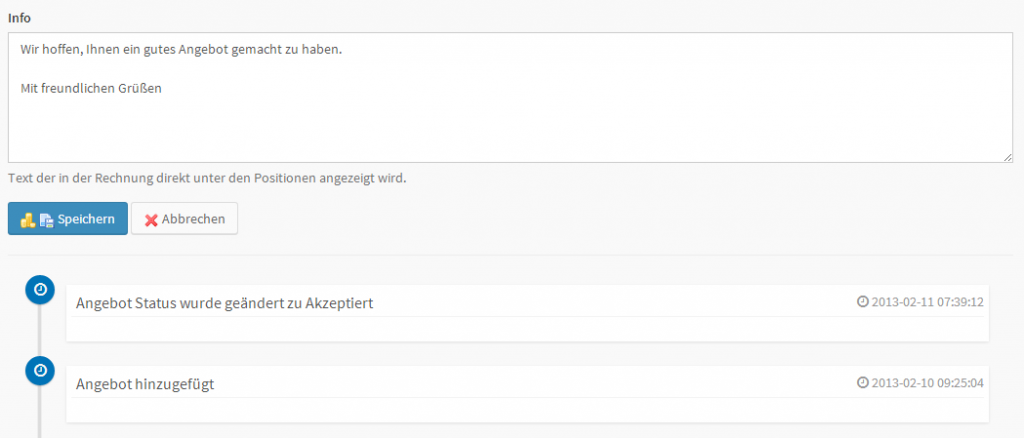Image resolution: width=1024 pixels, height=438 pixels.
Task: Click the help text about Rechnung Positionen
Action: (207, 179)
